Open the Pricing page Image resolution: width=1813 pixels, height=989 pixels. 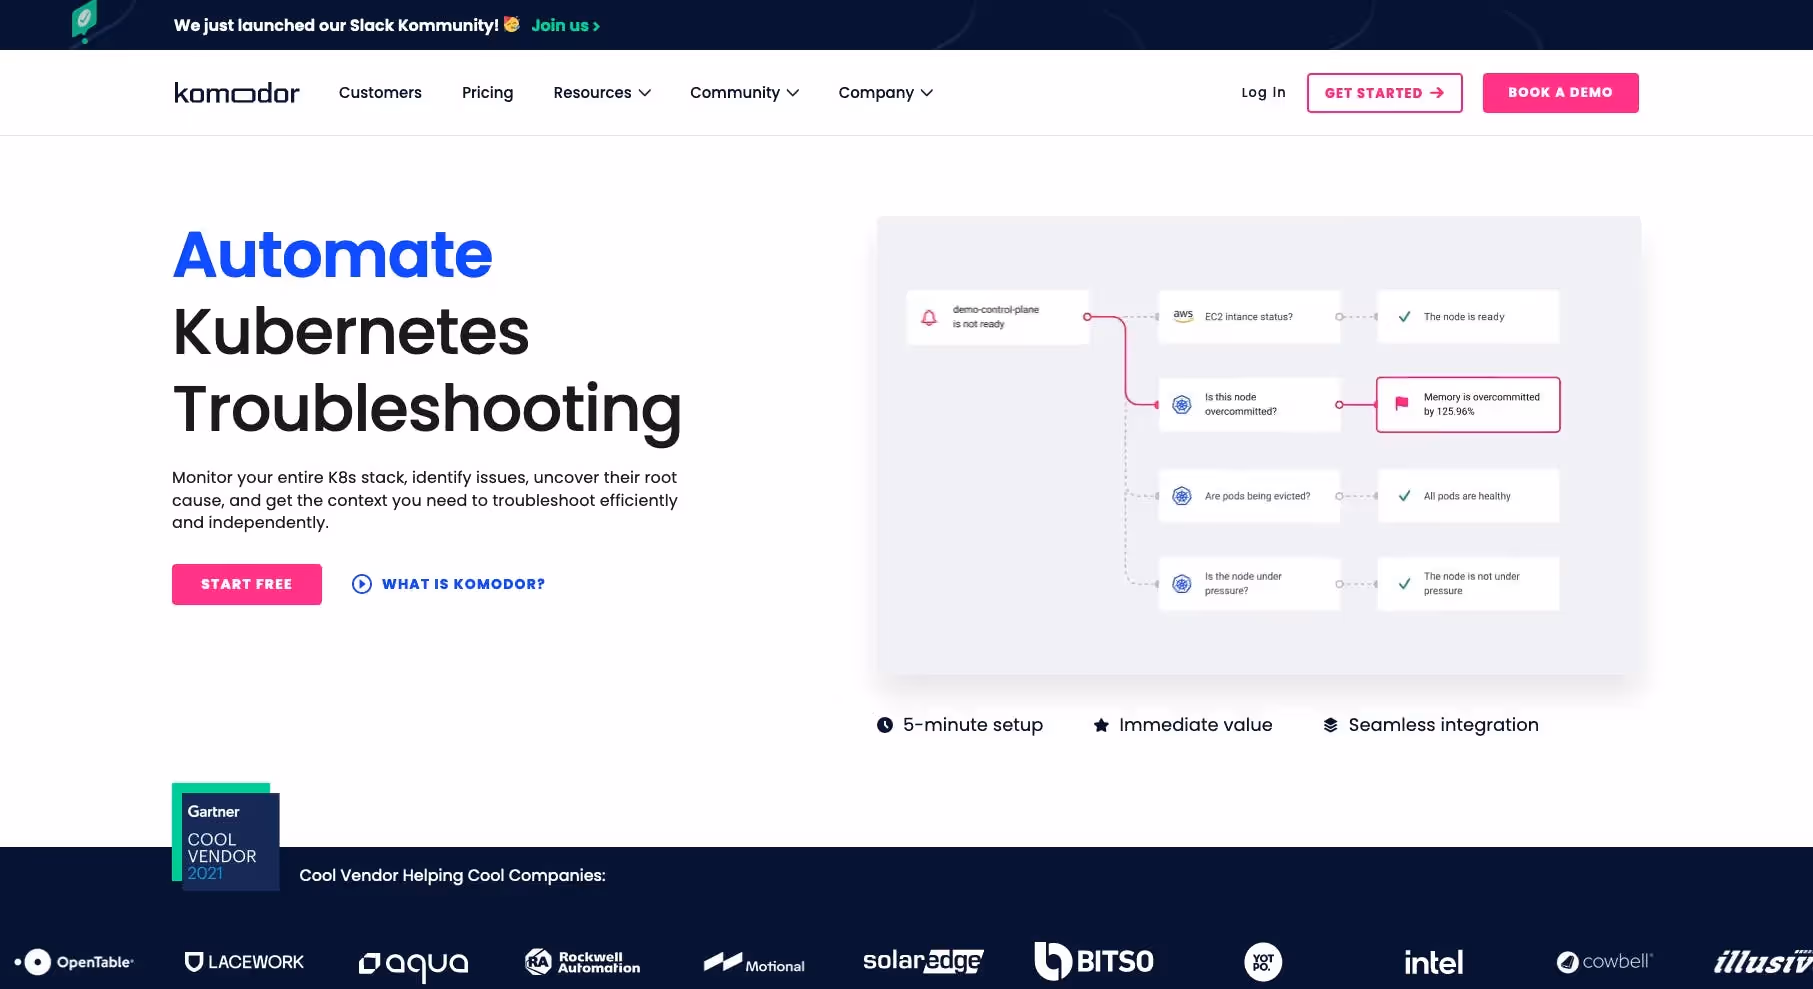487,92
